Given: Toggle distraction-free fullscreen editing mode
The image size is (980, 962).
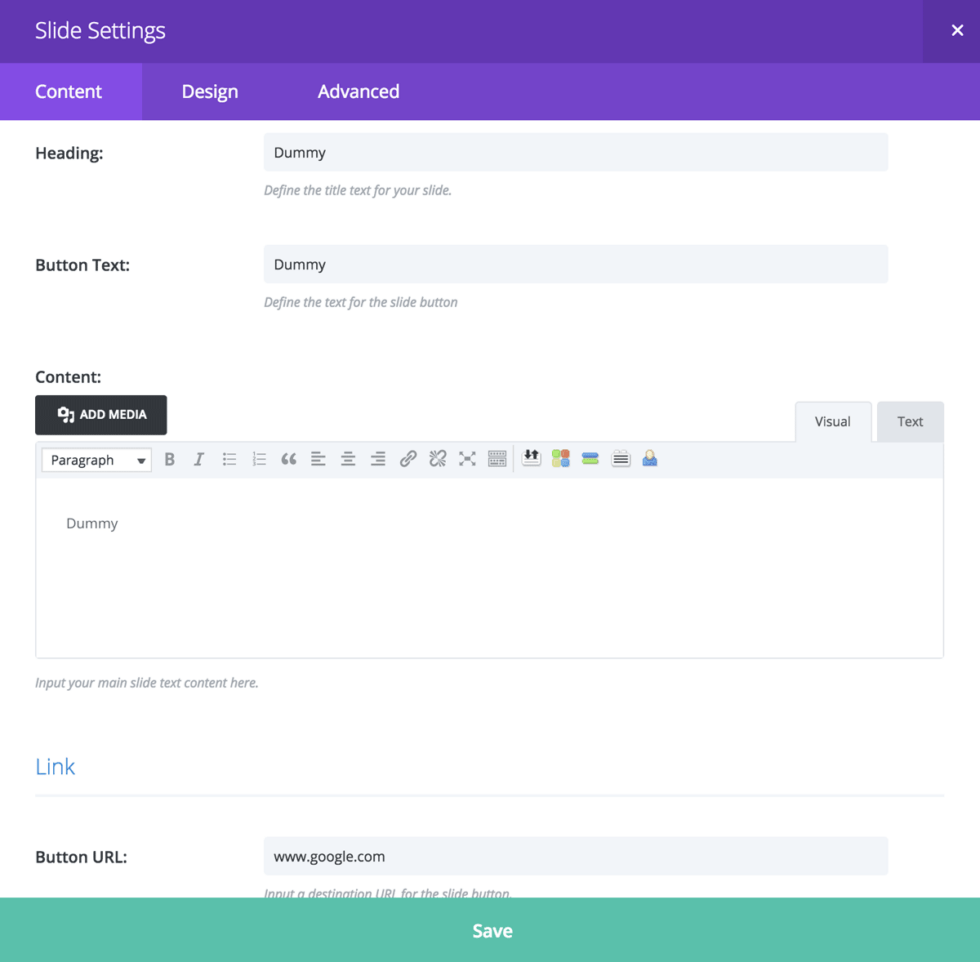Looking at the screenshot, I should [x=467, y=459].
